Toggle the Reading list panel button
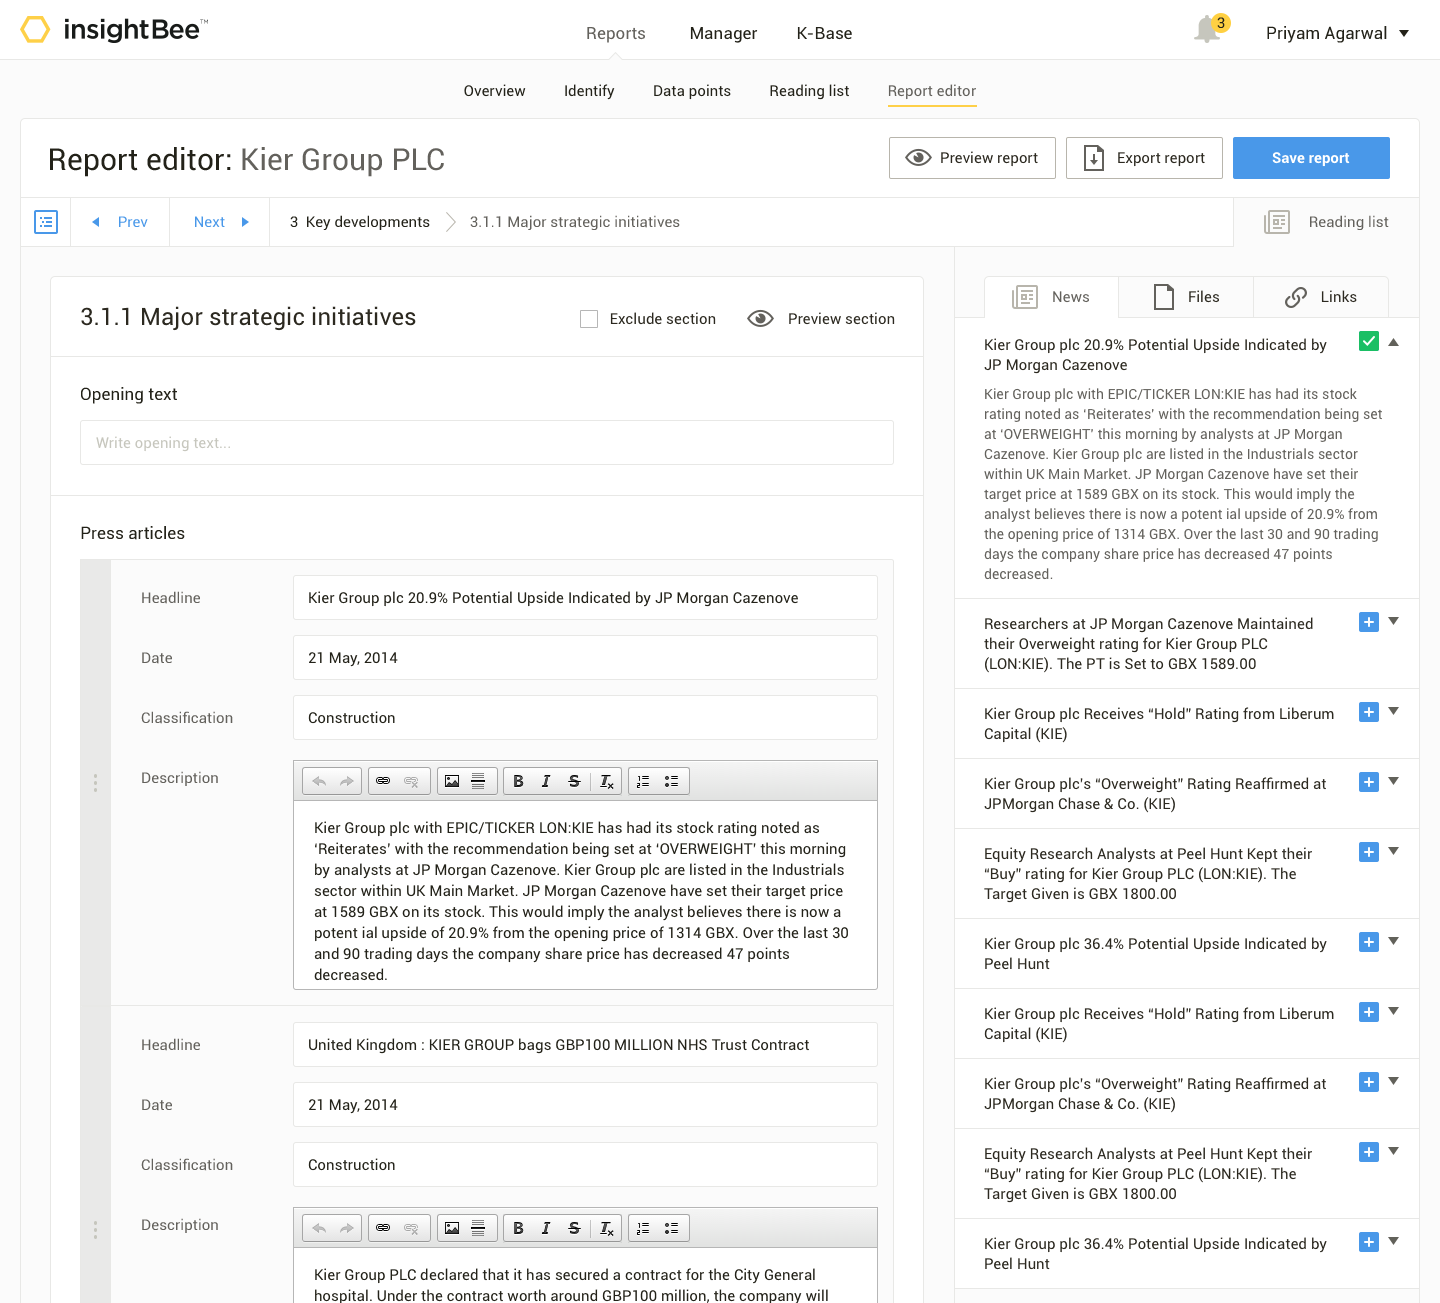1440x1303 pixels. [1326, 222]
